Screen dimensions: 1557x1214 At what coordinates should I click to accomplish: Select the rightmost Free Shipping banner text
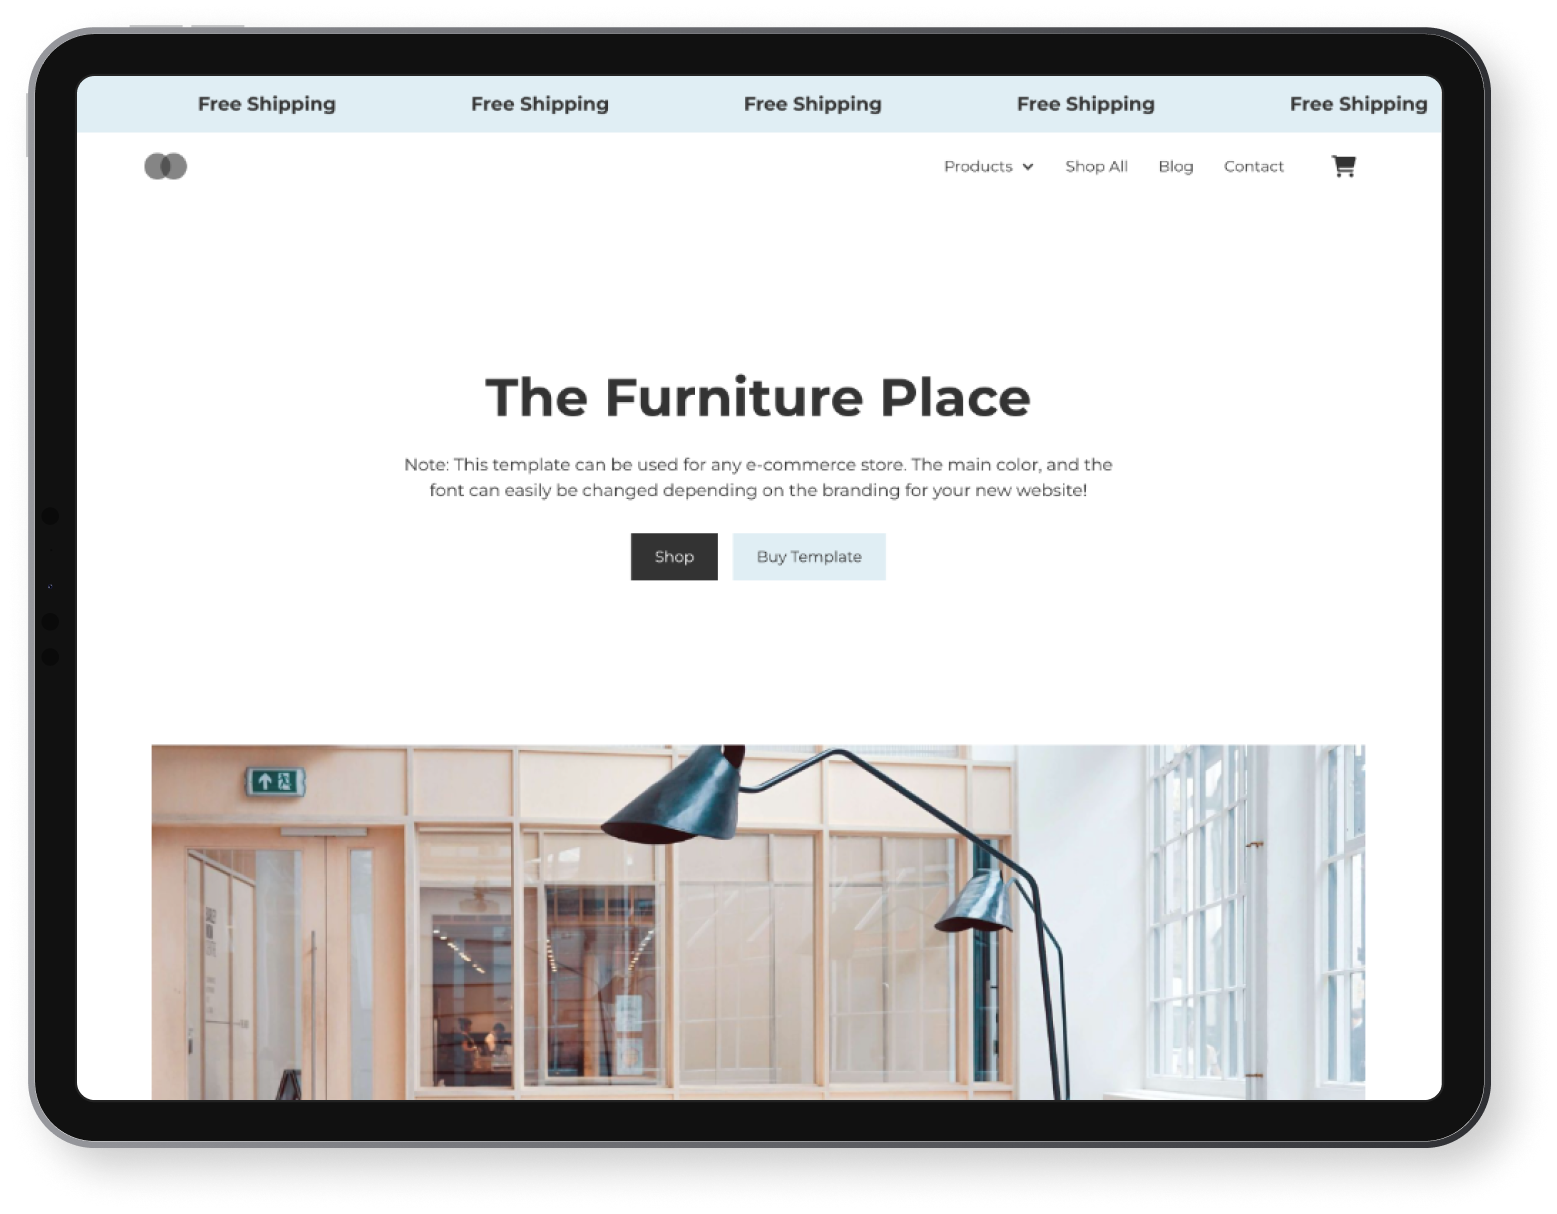pyautogui.click(x=1358, y=104)
